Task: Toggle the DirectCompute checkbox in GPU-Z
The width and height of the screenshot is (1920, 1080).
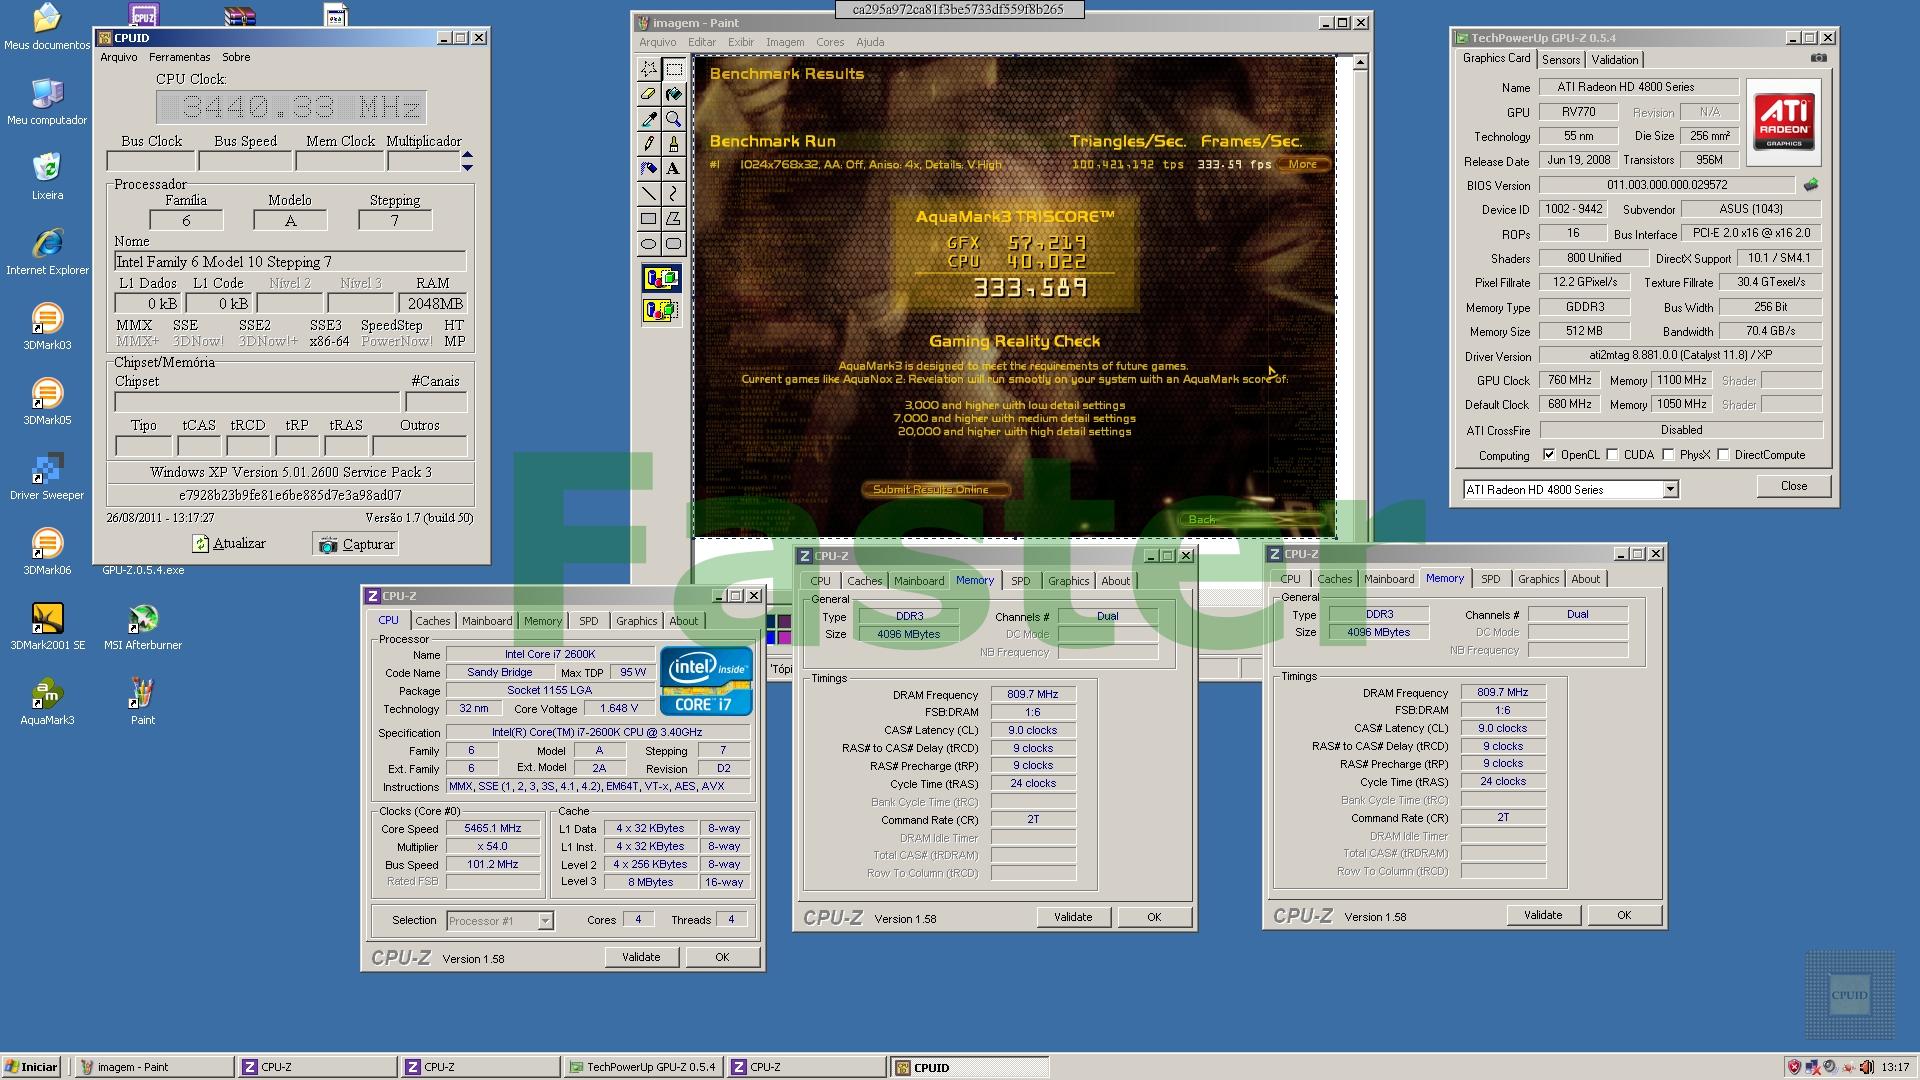Action: [1723, 455]
